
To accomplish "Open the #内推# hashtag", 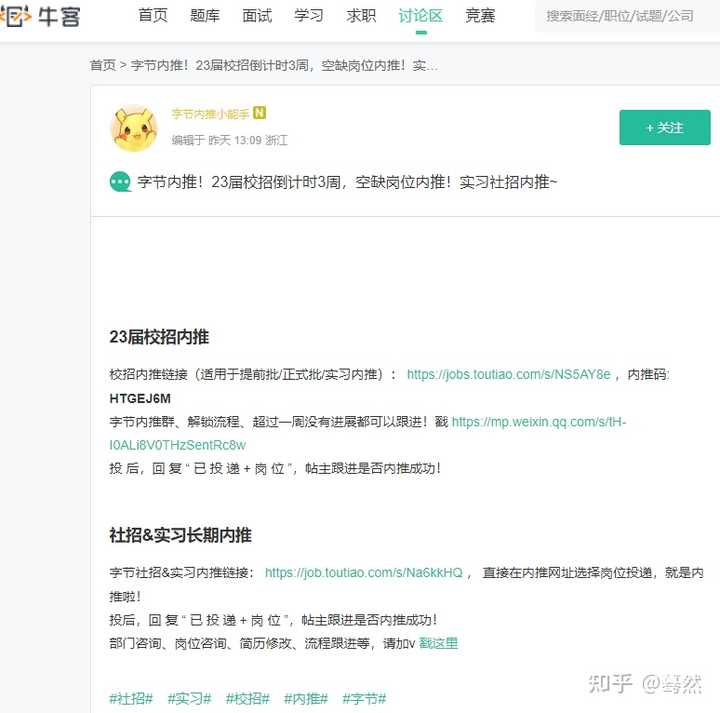I will [x=306, y=698].
